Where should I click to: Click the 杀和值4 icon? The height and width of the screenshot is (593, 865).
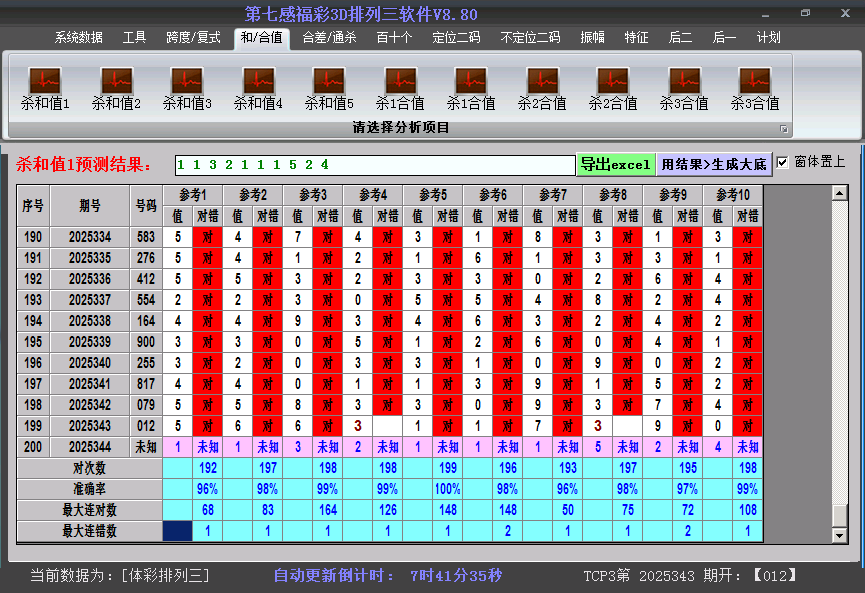tap(258, 82)
